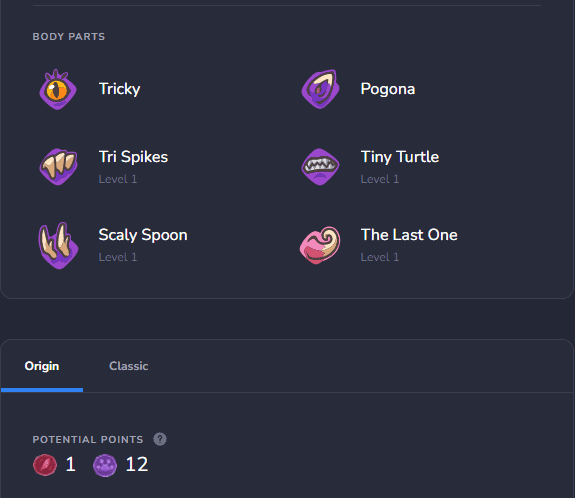This screenshot has height=498, width=575.
Task: Select the Scaly Spoon part name
Action: [143, 235]
